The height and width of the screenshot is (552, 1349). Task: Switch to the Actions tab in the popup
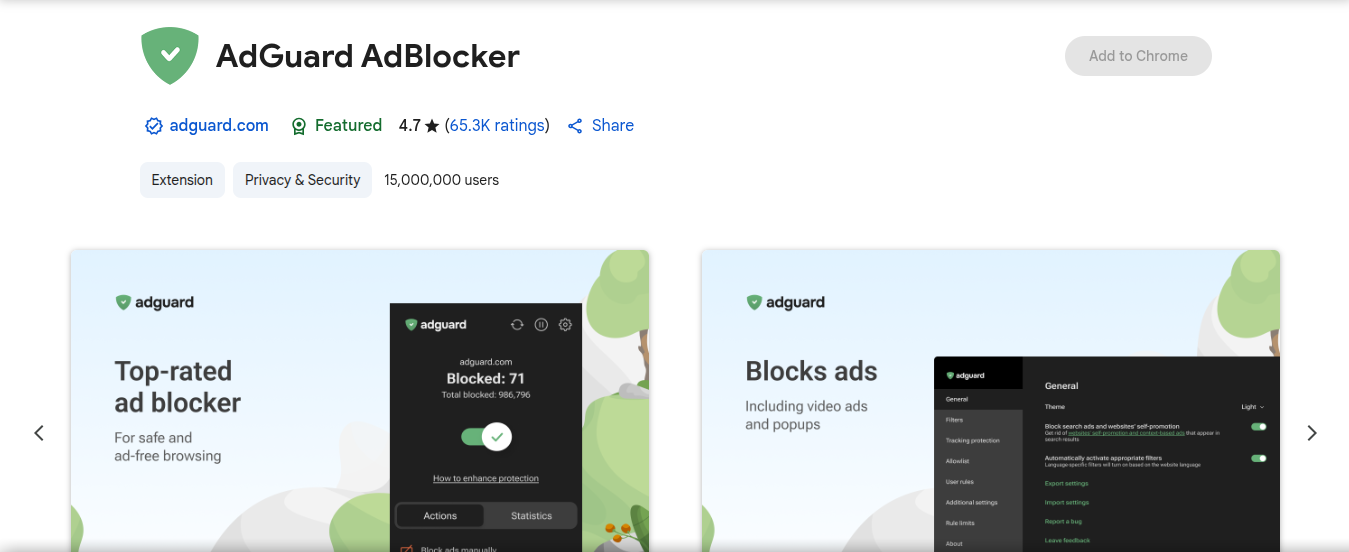[440, 516]
